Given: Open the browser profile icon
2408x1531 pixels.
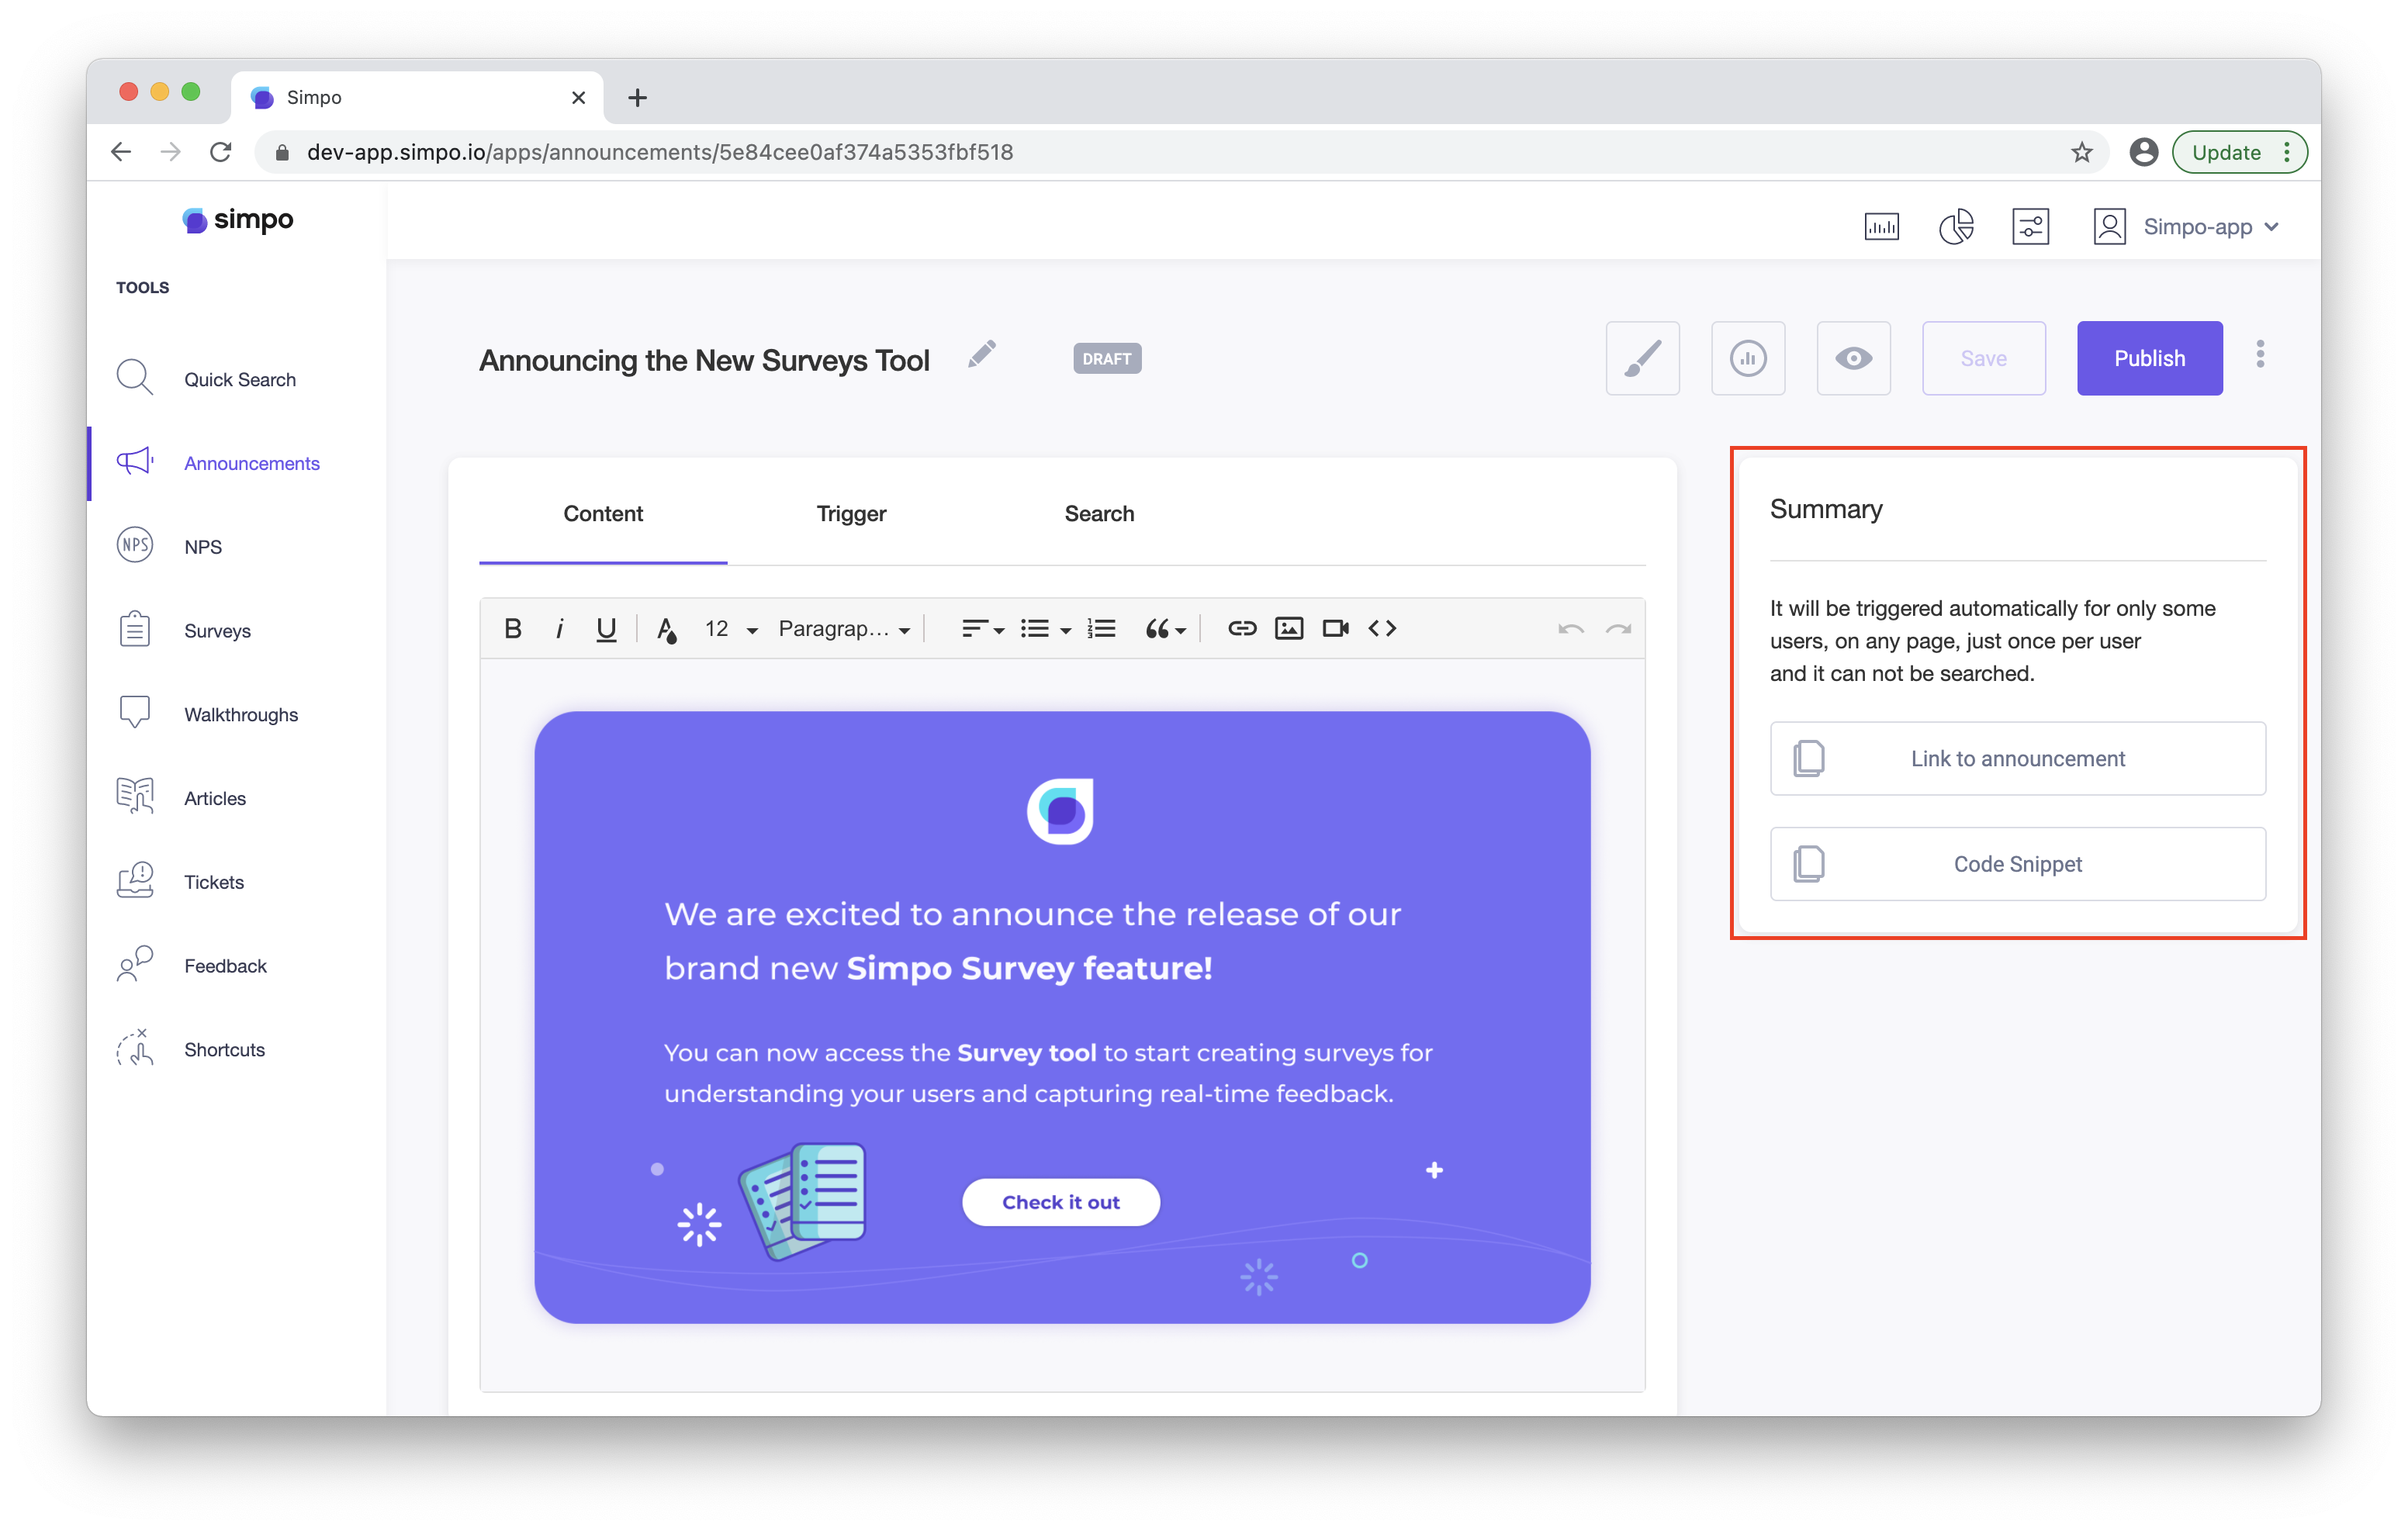Looking at the screenshot, I should [2143, 152].
